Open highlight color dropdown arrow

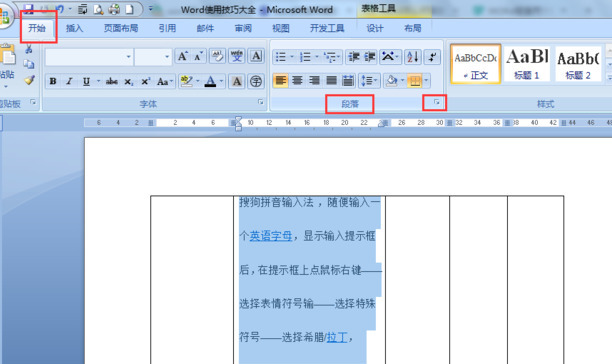point(197,81)
